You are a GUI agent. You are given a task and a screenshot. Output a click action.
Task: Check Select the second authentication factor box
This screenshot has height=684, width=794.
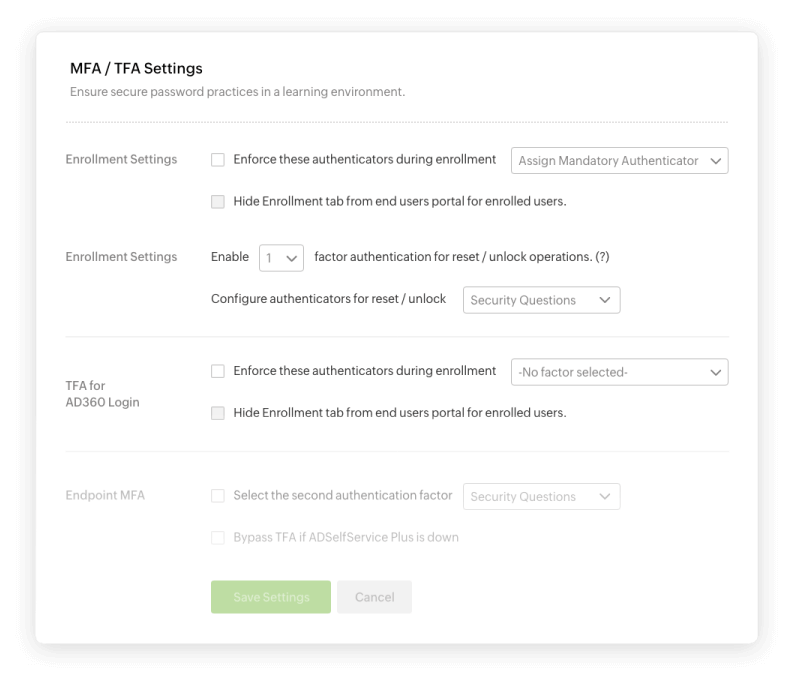click(x=218, y=496)
